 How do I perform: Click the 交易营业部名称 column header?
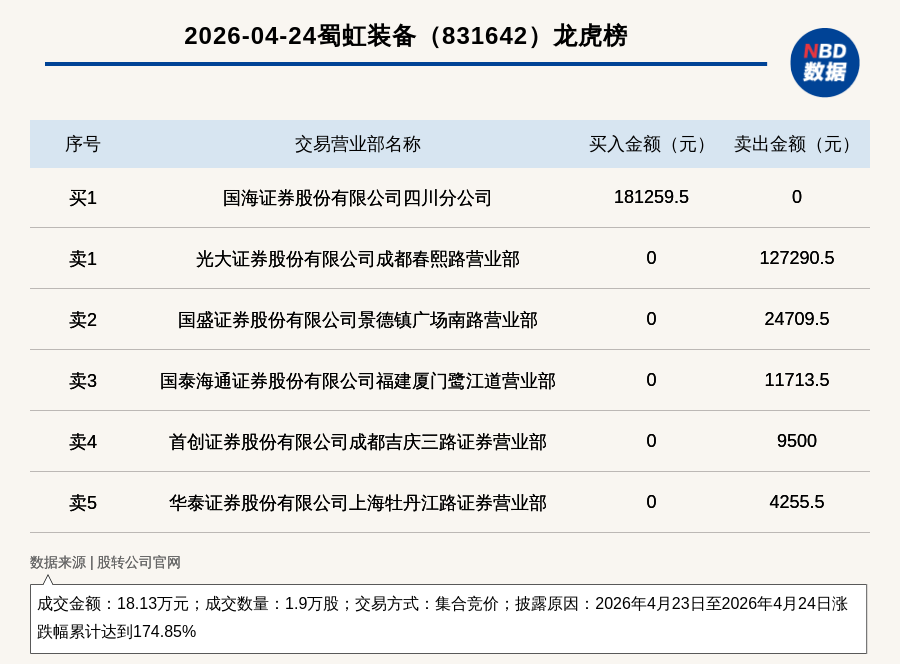357,144
